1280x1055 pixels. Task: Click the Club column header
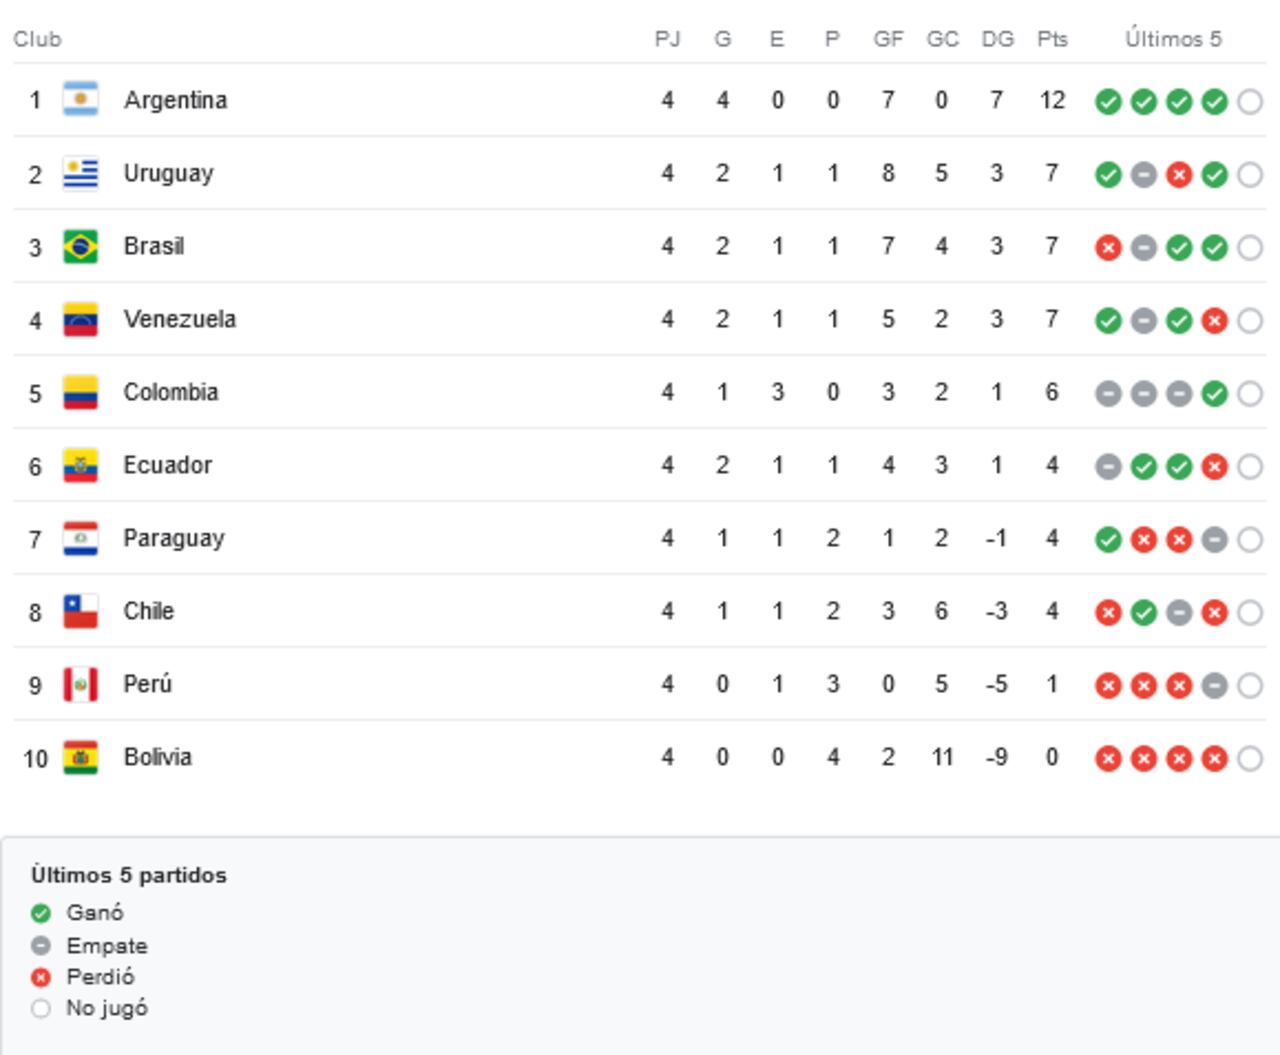[39, 40]
